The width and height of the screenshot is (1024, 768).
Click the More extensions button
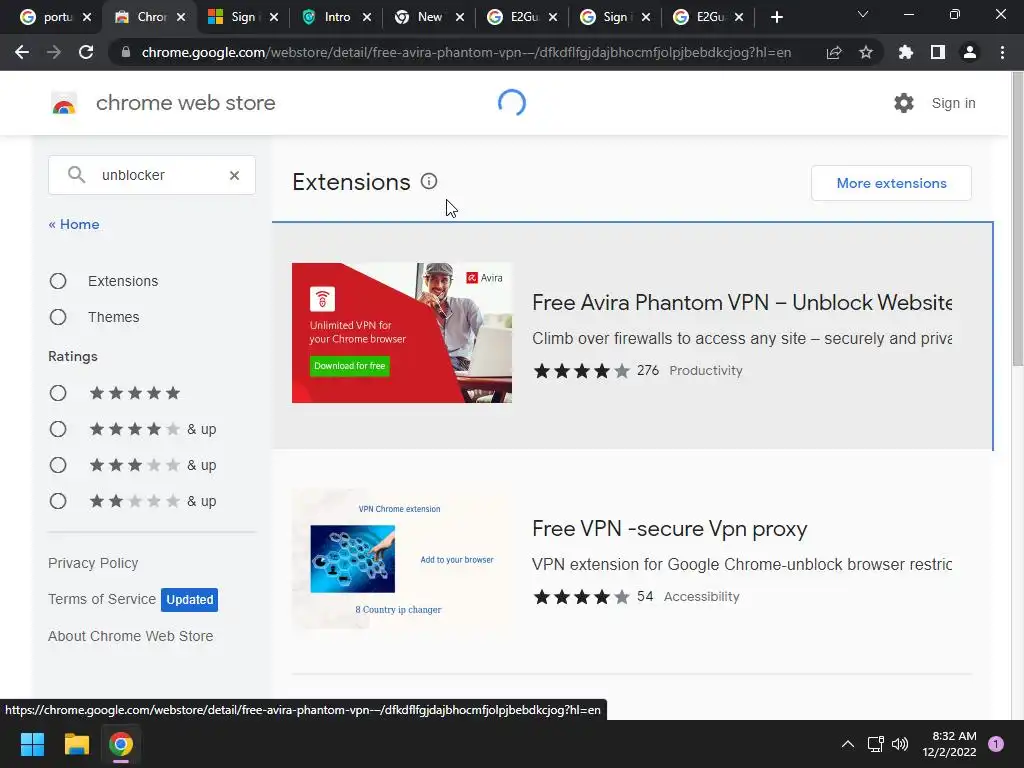pyautogui.click(x=891, y=183)
